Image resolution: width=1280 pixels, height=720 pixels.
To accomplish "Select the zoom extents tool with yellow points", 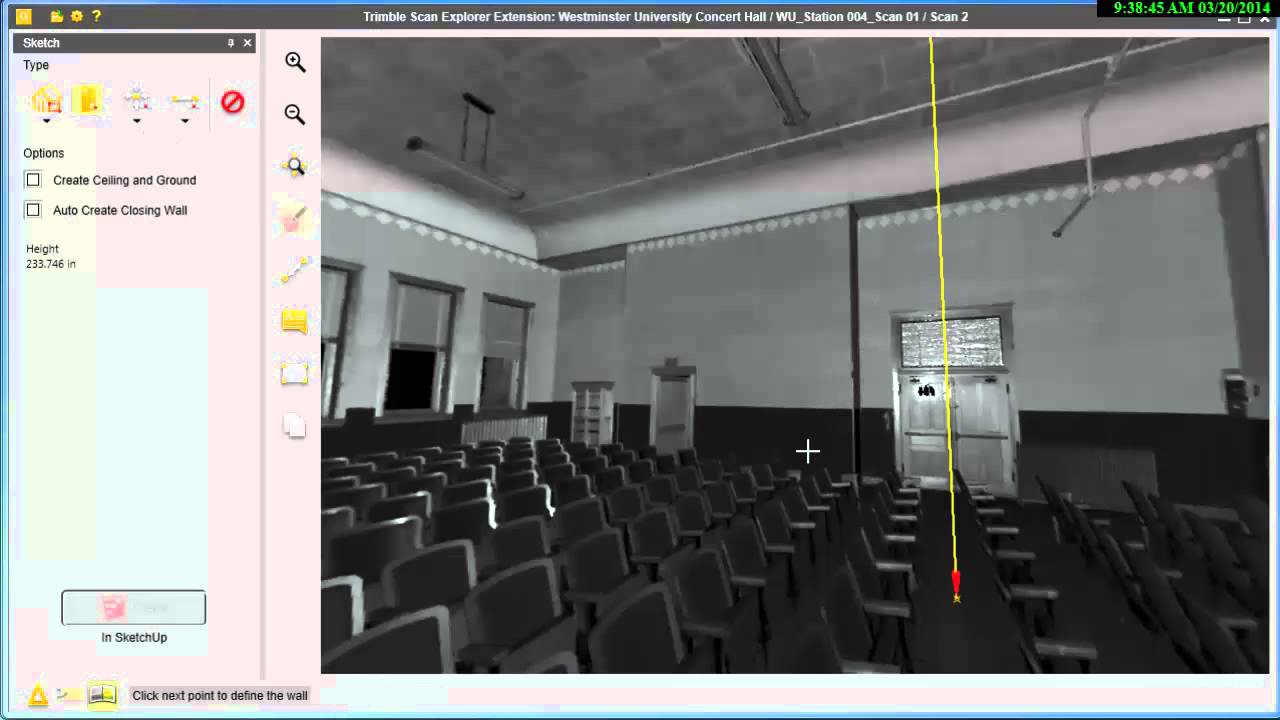I will [x=295, y=166].
